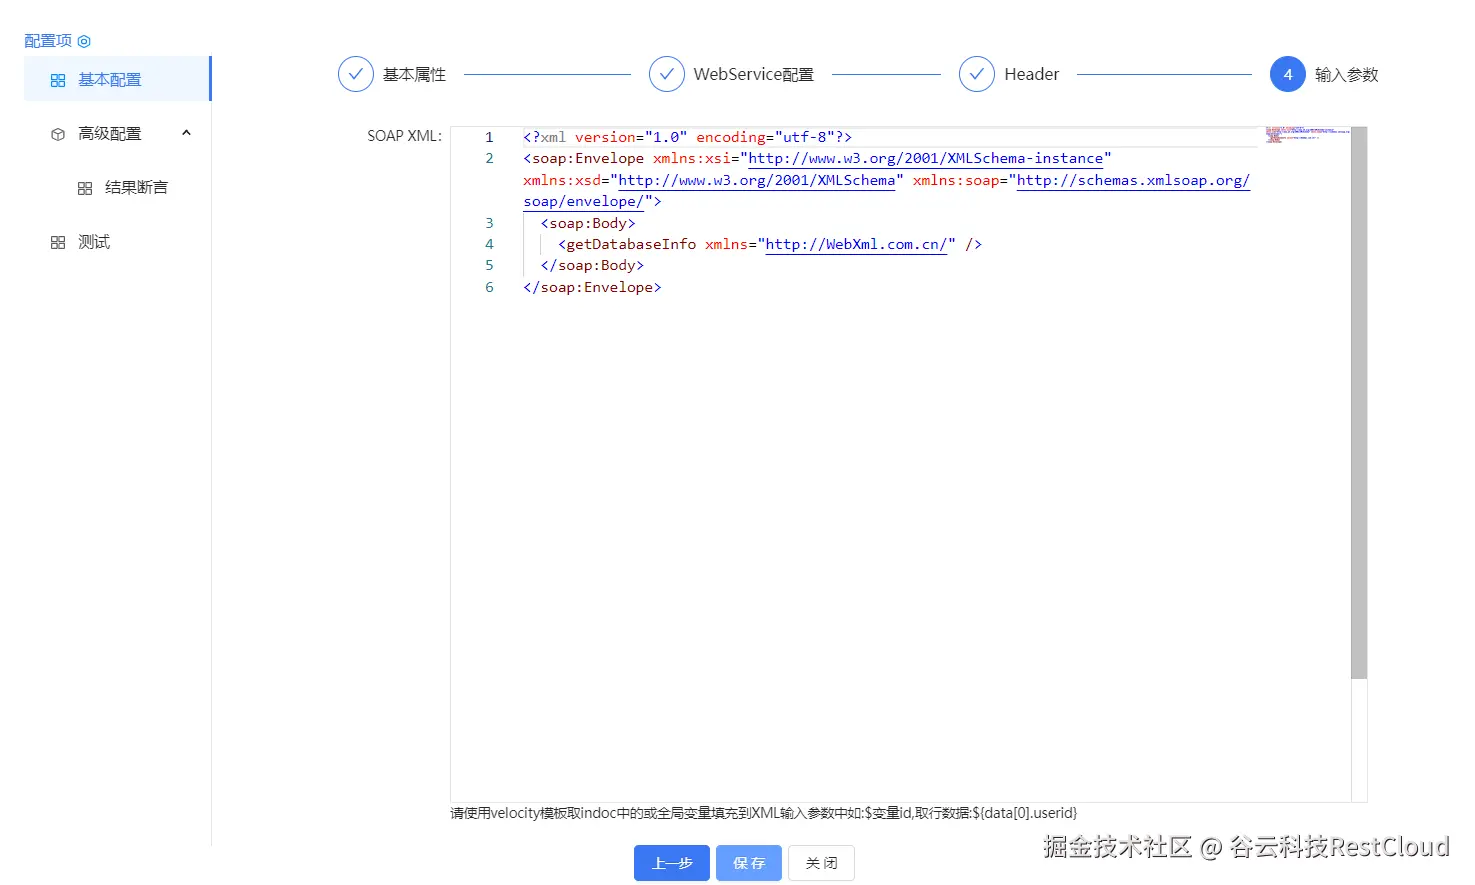Open the 测试 menu item
This screenshot has width=1475, height=885.
point(94,242)
